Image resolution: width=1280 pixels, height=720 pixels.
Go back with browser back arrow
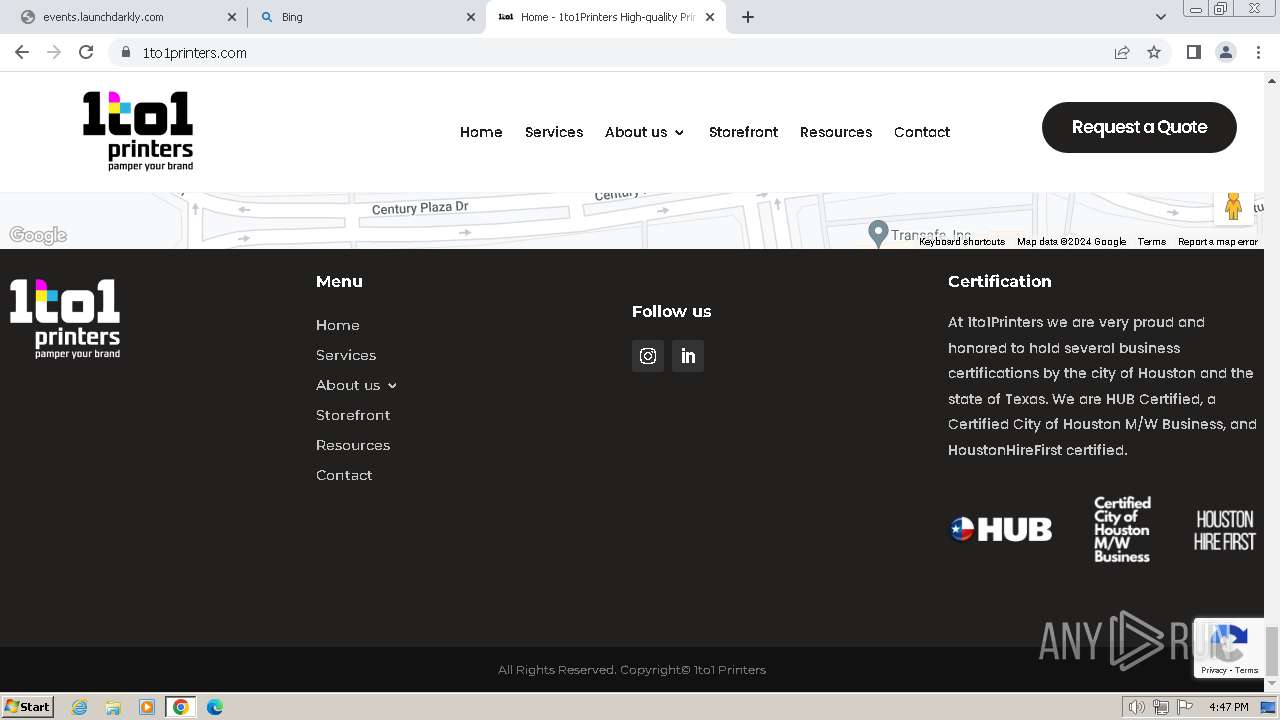coord(22,52)
